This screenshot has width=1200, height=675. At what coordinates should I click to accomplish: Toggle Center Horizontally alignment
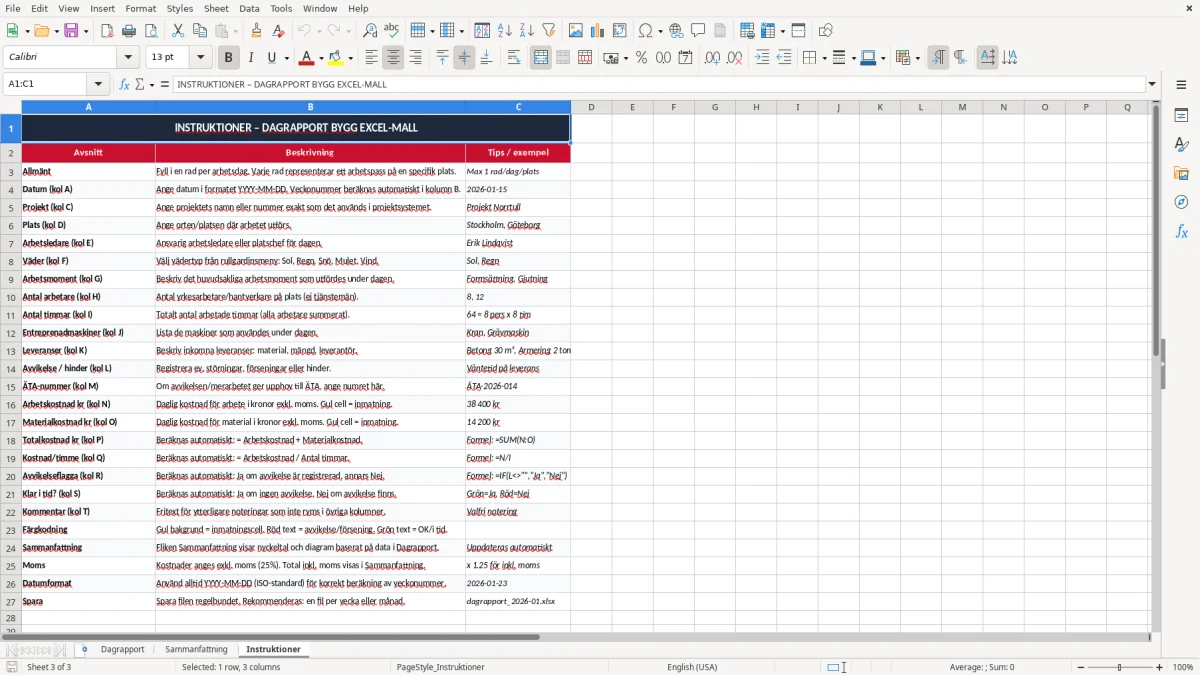coord(393,58)
